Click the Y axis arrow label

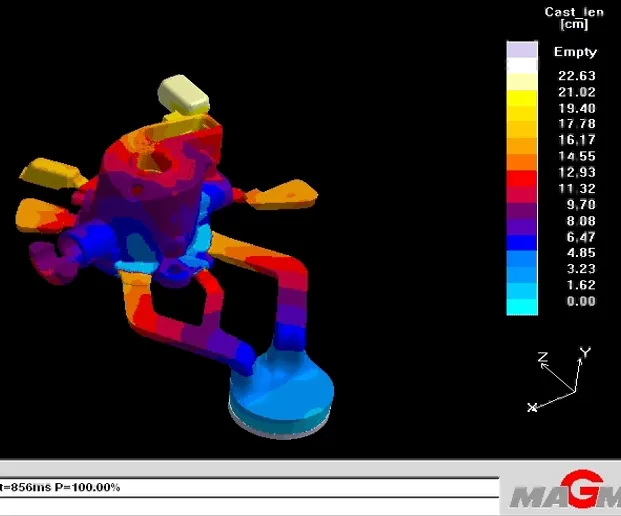click(x=585, y=353)
